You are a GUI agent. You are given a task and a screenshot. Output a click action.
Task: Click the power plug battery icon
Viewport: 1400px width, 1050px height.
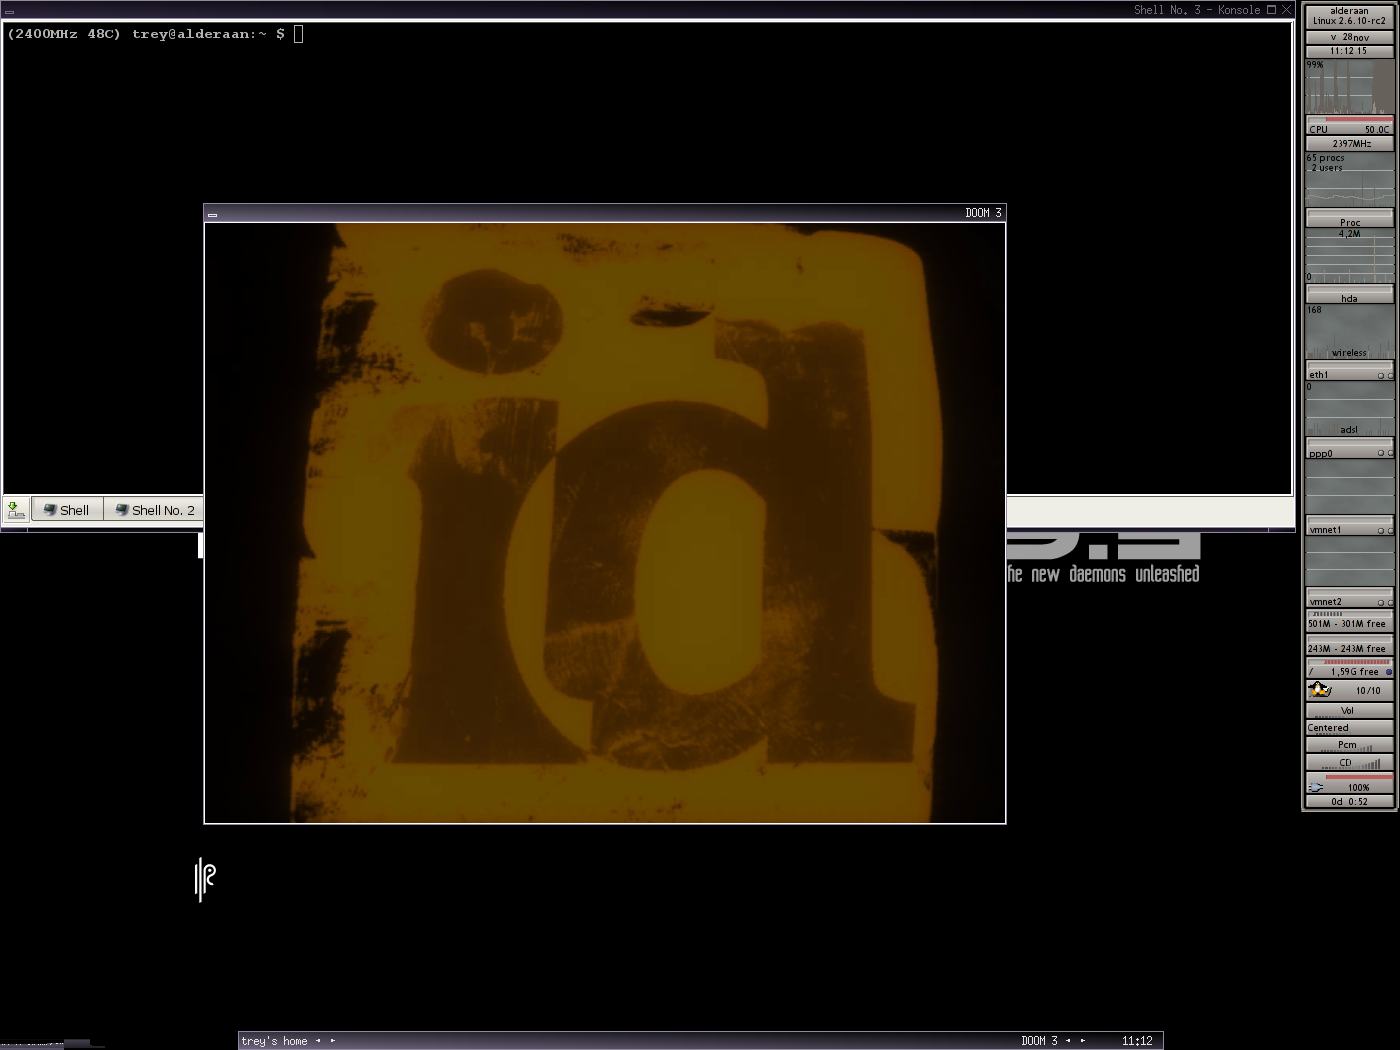point(1316,787)
